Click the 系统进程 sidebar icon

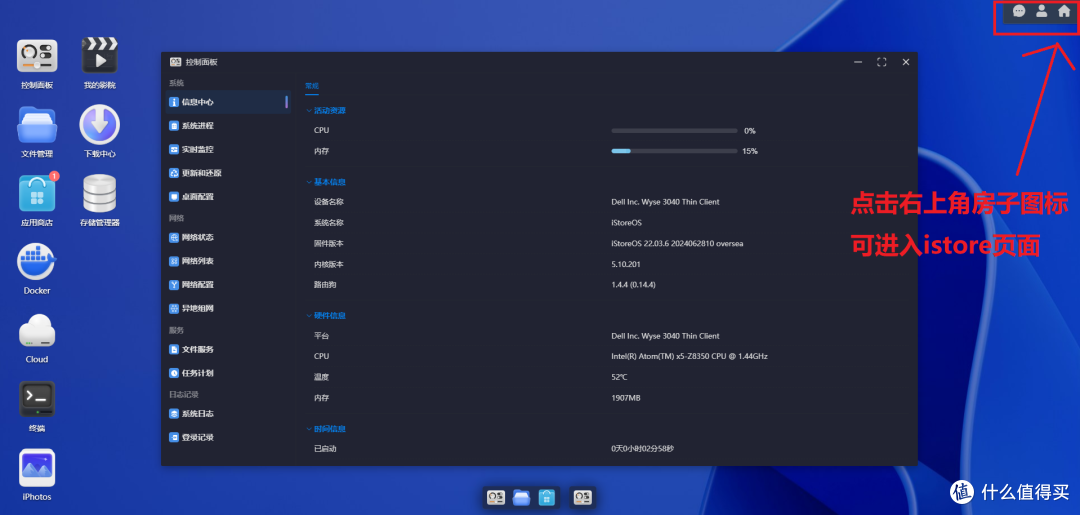(174, 126)
